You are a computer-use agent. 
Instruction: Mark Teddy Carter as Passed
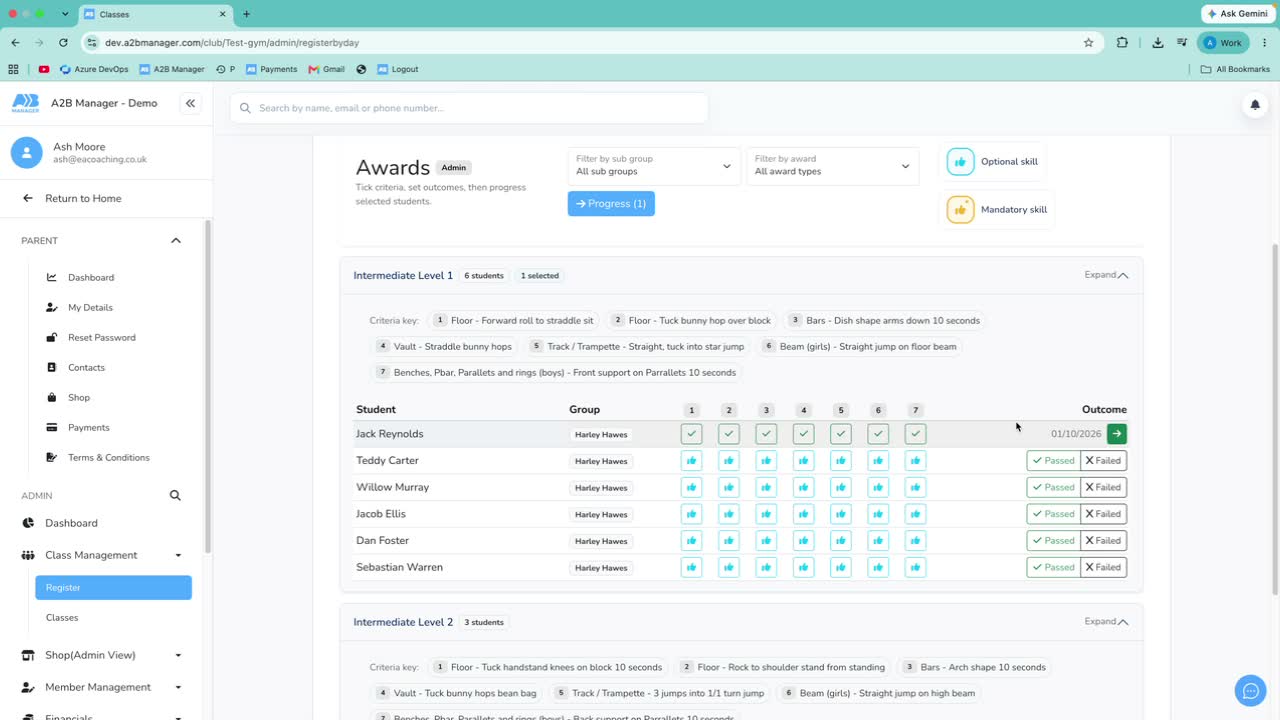(x=1054, y=461)
